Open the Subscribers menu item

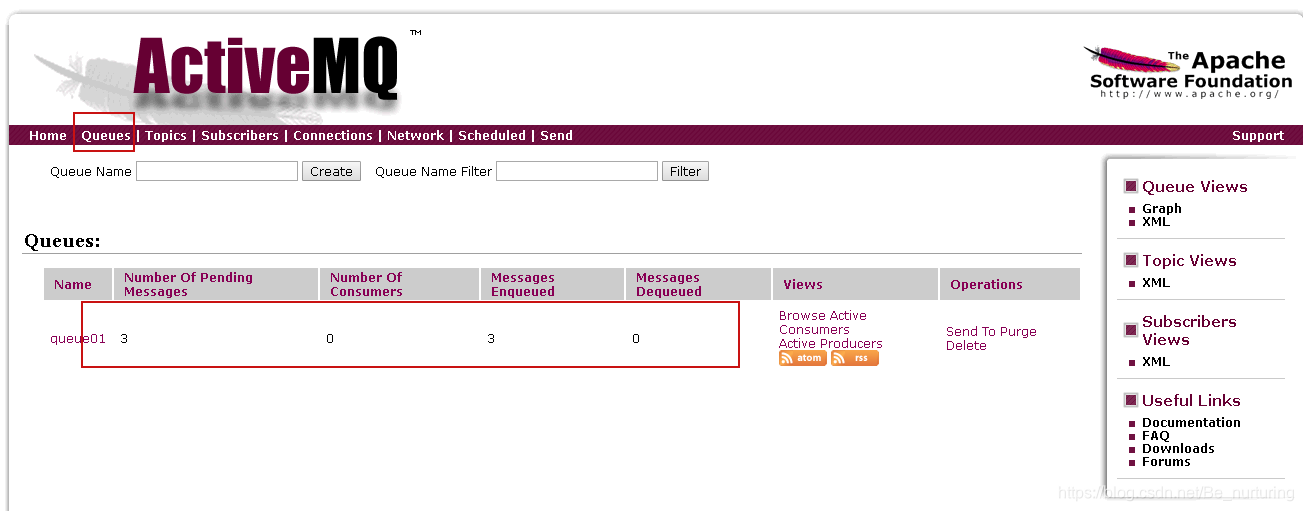pyautogui.click(x=240, y=136)
